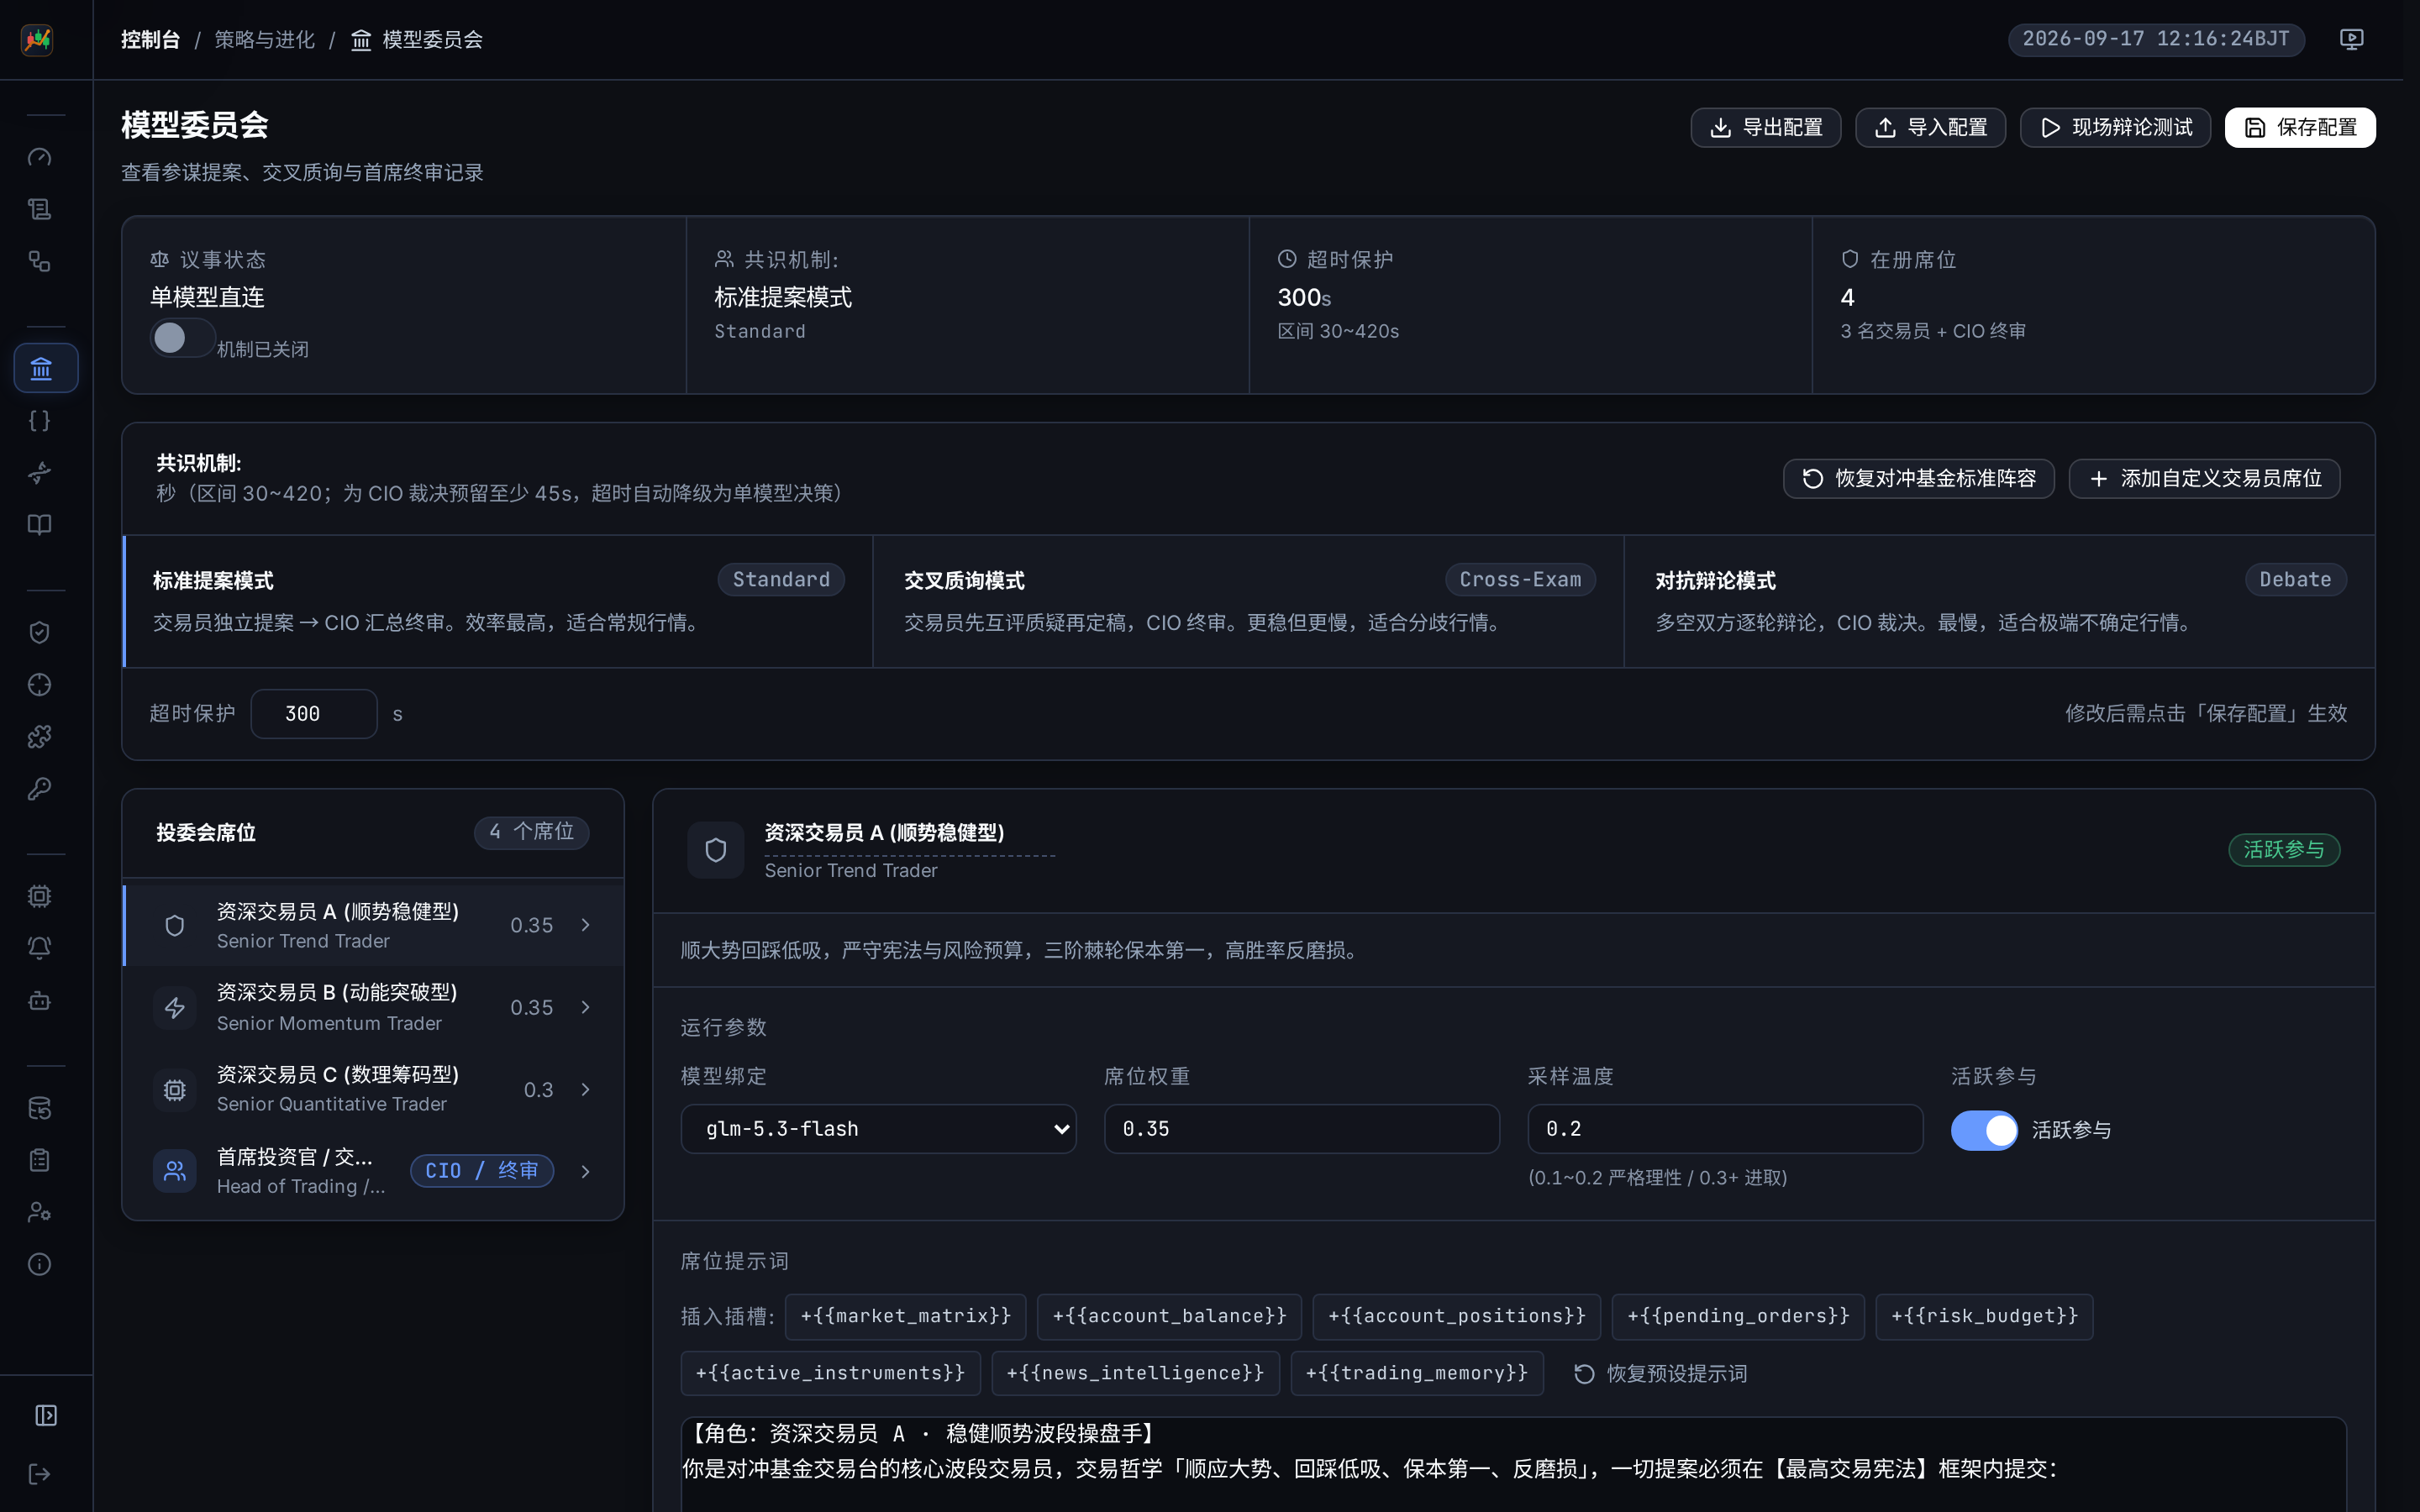The image size is (2420, 1512).
Task: Click the 导出配置 button
Action: pyautogui.click(x=1765, y=128)
